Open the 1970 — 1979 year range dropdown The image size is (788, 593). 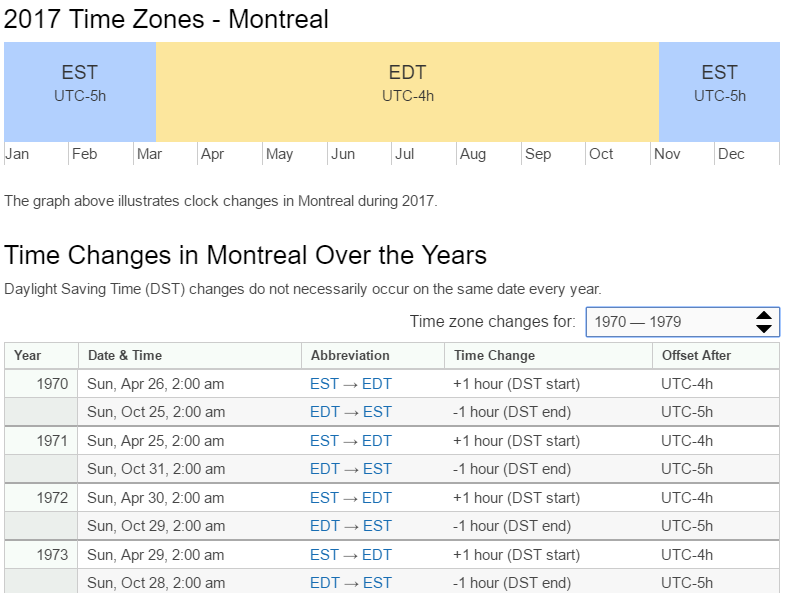(x=668, y=322)
